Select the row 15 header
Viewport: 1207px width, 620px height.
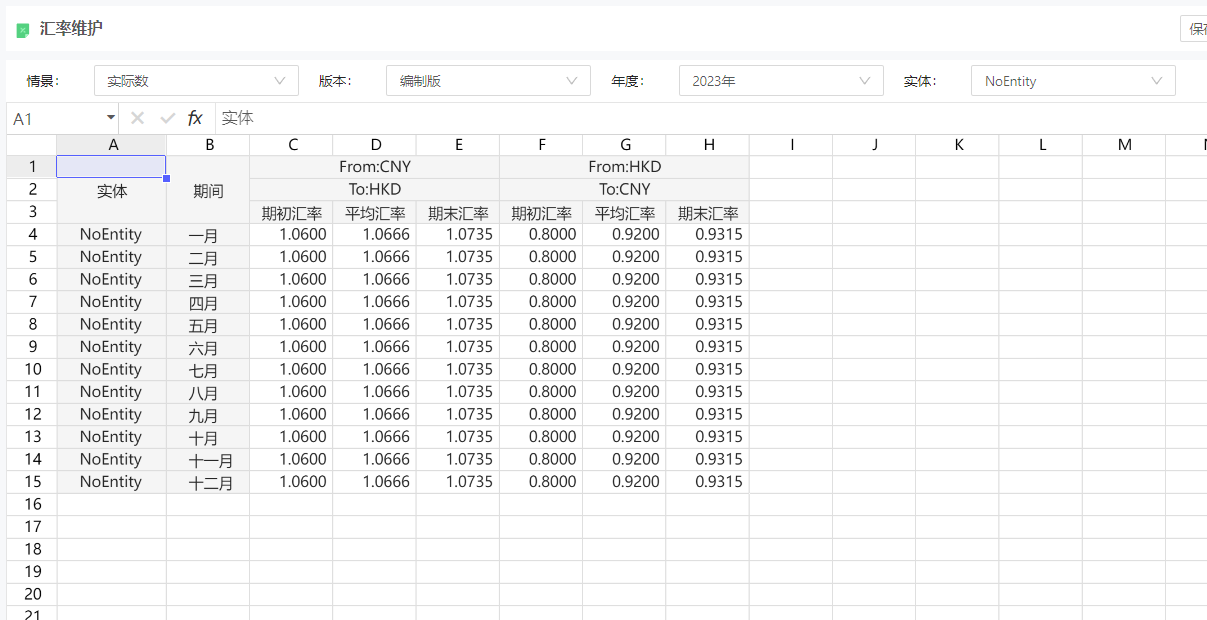coord(32,482)
